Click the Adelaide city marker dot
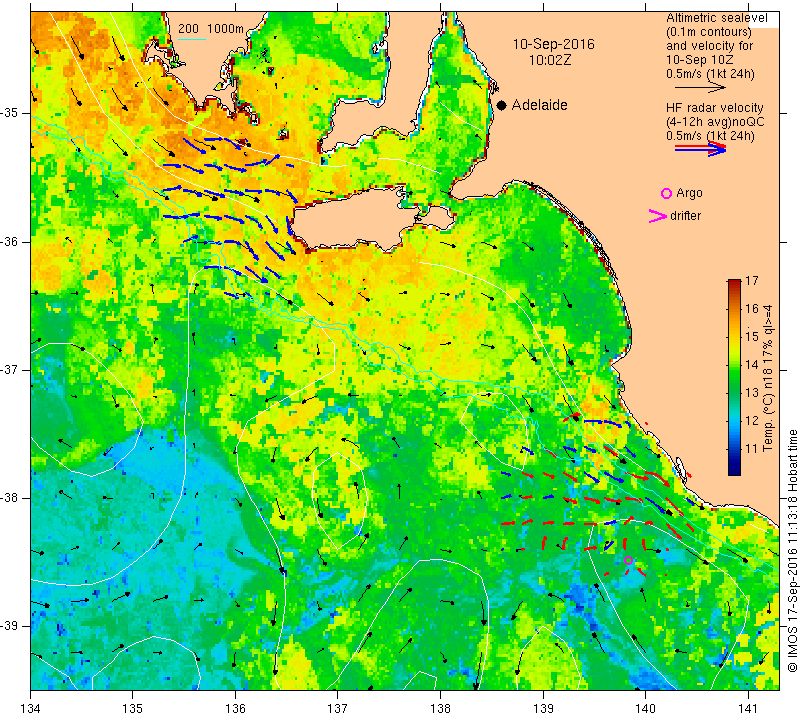The width and height of the screenshot is (800, 720). tap(502, 105)
